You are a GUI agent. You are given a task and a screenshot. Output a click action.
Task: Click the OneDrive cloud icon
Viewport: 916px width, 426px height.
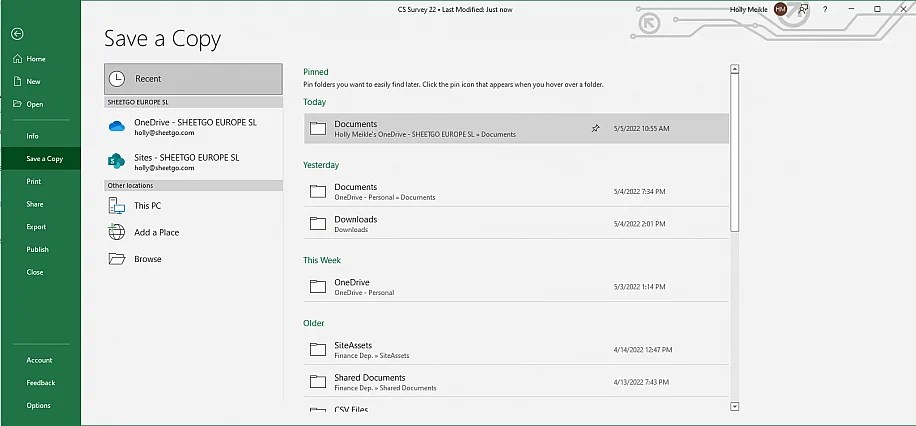tap(117, 126)
